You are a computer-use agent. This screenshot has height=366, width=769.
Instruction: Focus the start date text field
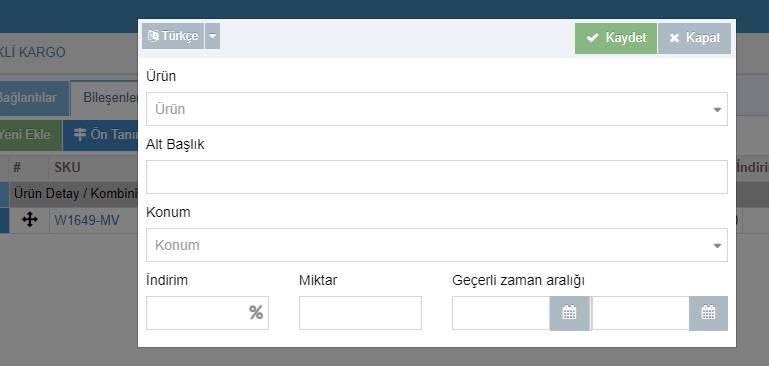501,313
